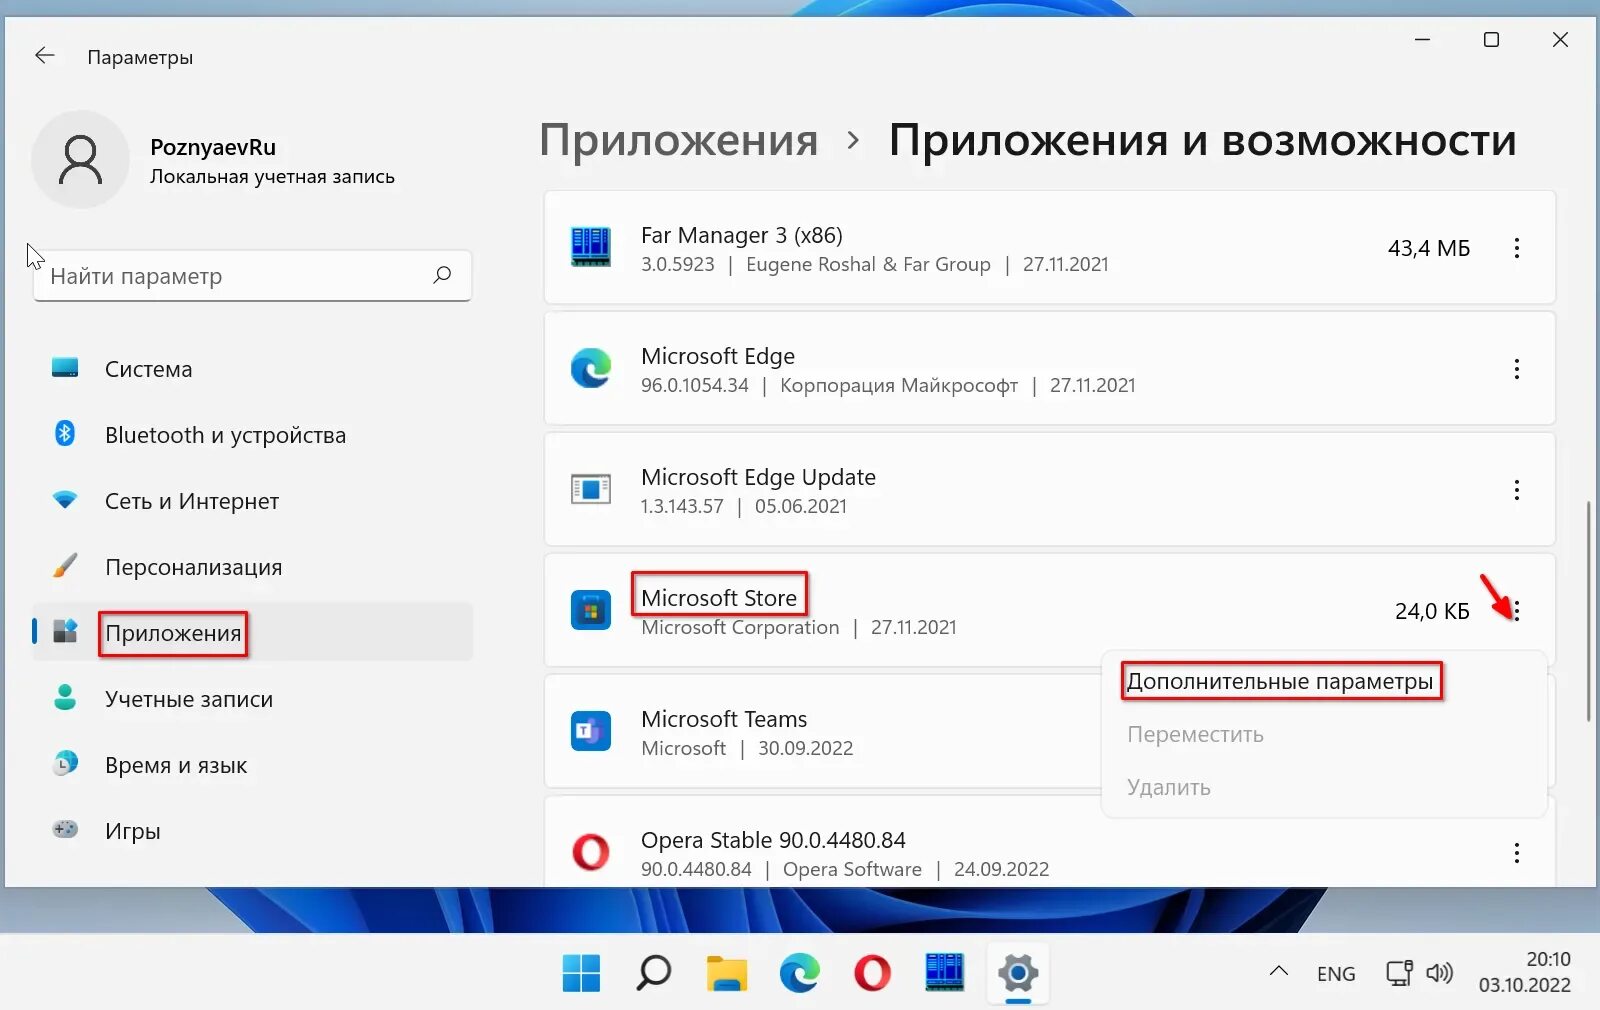Select Переместить in the context menu
The image size is (1600, 1010).
coord(1195,734)
